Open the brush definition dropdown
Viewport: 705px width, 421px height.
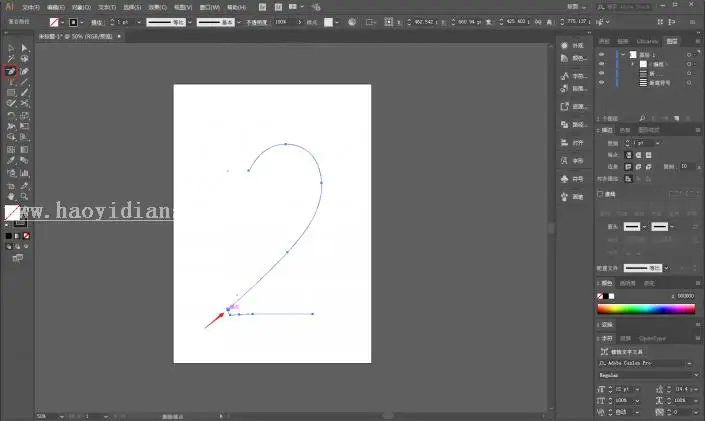pos(239,22)
